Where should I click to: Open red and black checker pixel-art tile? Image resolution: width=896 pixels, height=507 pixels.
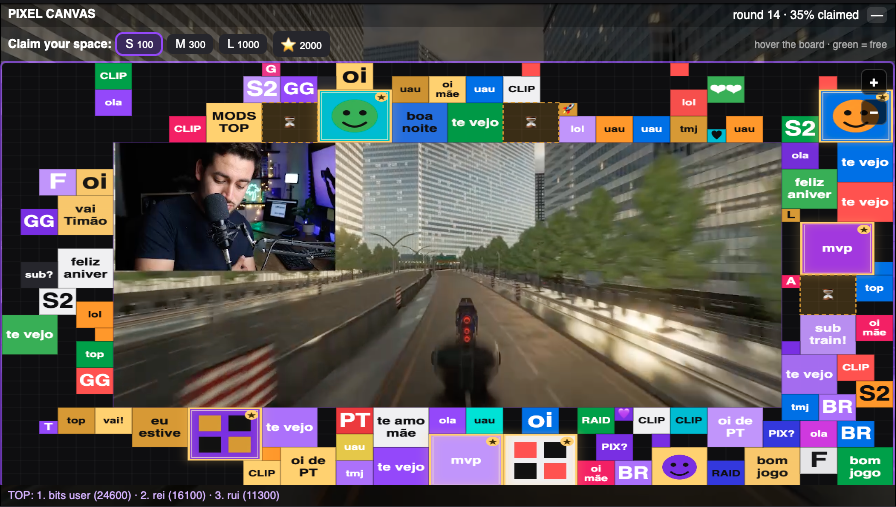[x=540, y=460]
